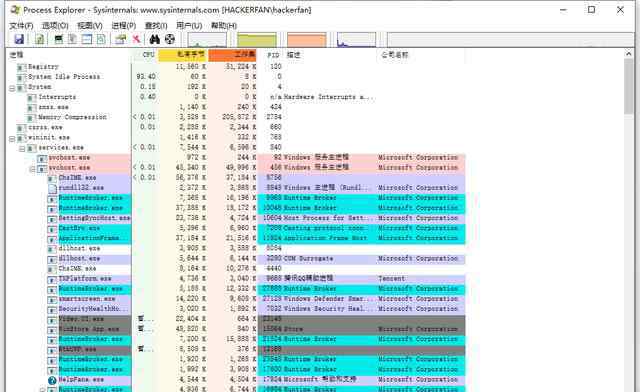Open the 文件(F) menu
Screen dimensions: 640x392
(21, 25)
